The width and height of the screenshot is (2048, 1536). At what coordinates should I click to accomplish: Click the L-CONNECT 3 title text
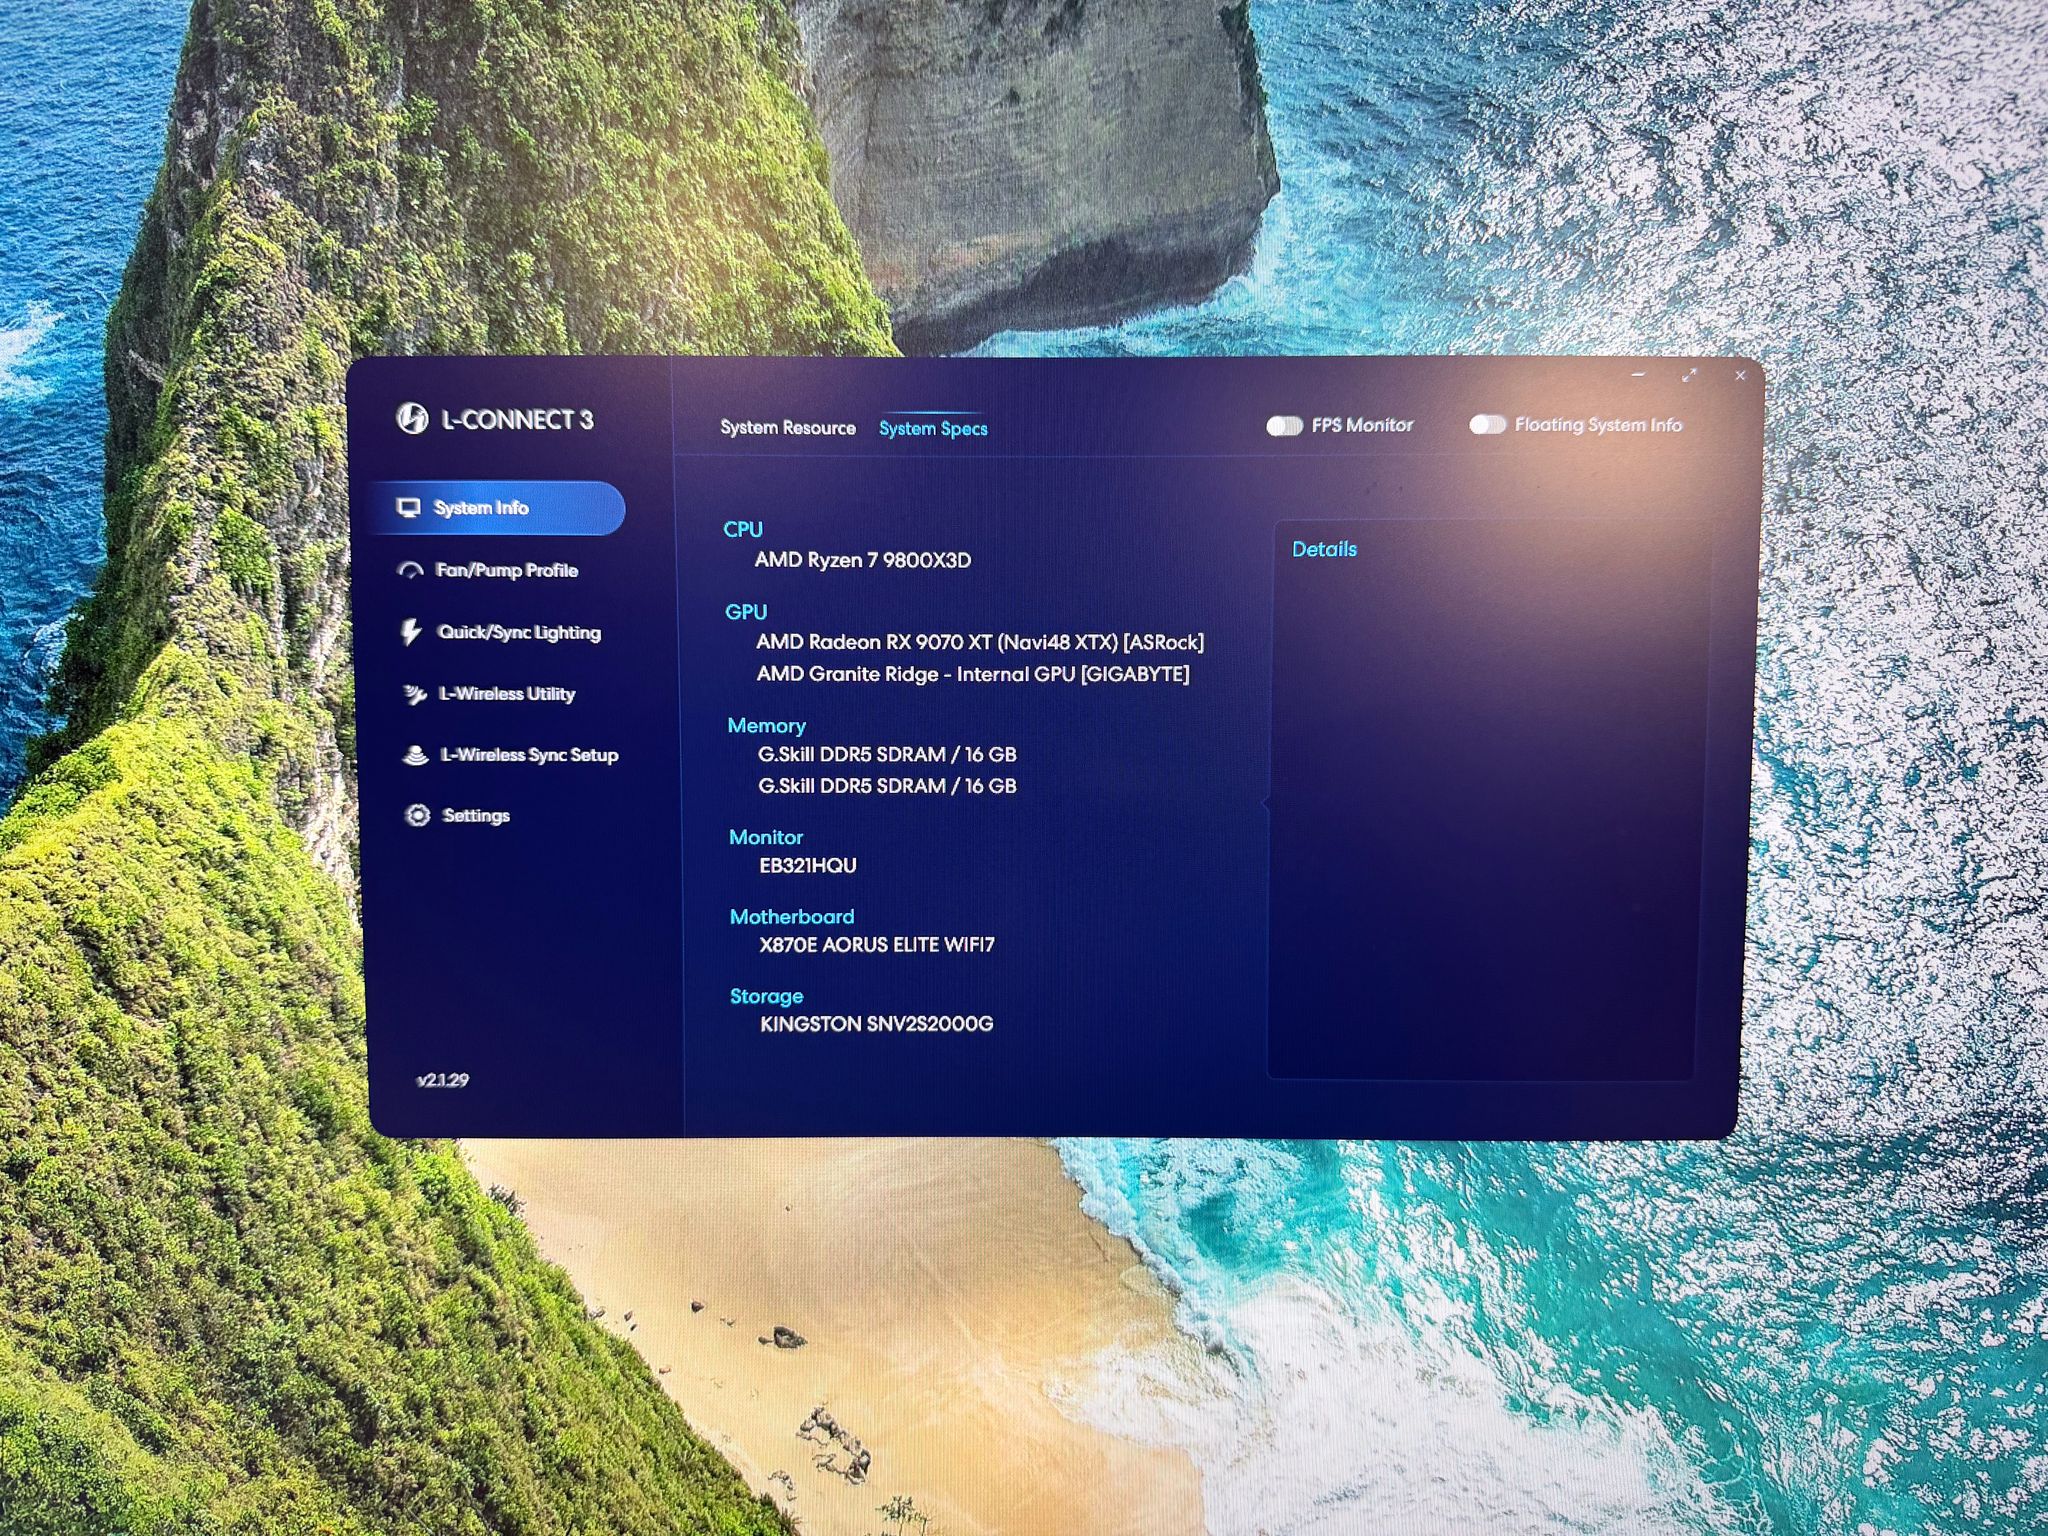[517, 420]
